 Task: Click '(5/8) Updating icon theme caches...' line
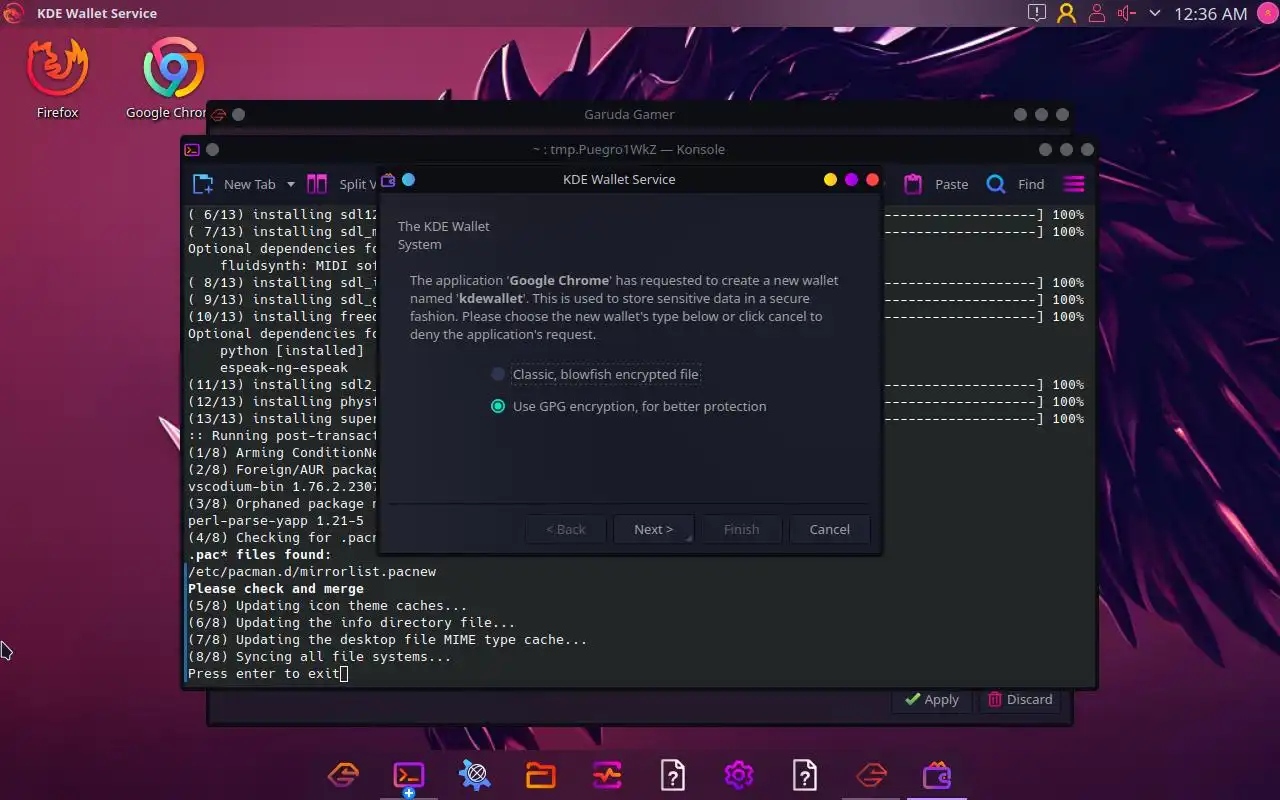pos(328,606)
